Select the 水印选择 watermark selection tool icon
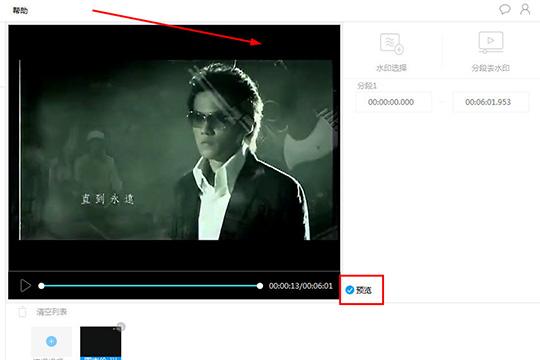540x360 pixels. click(392, 44)
